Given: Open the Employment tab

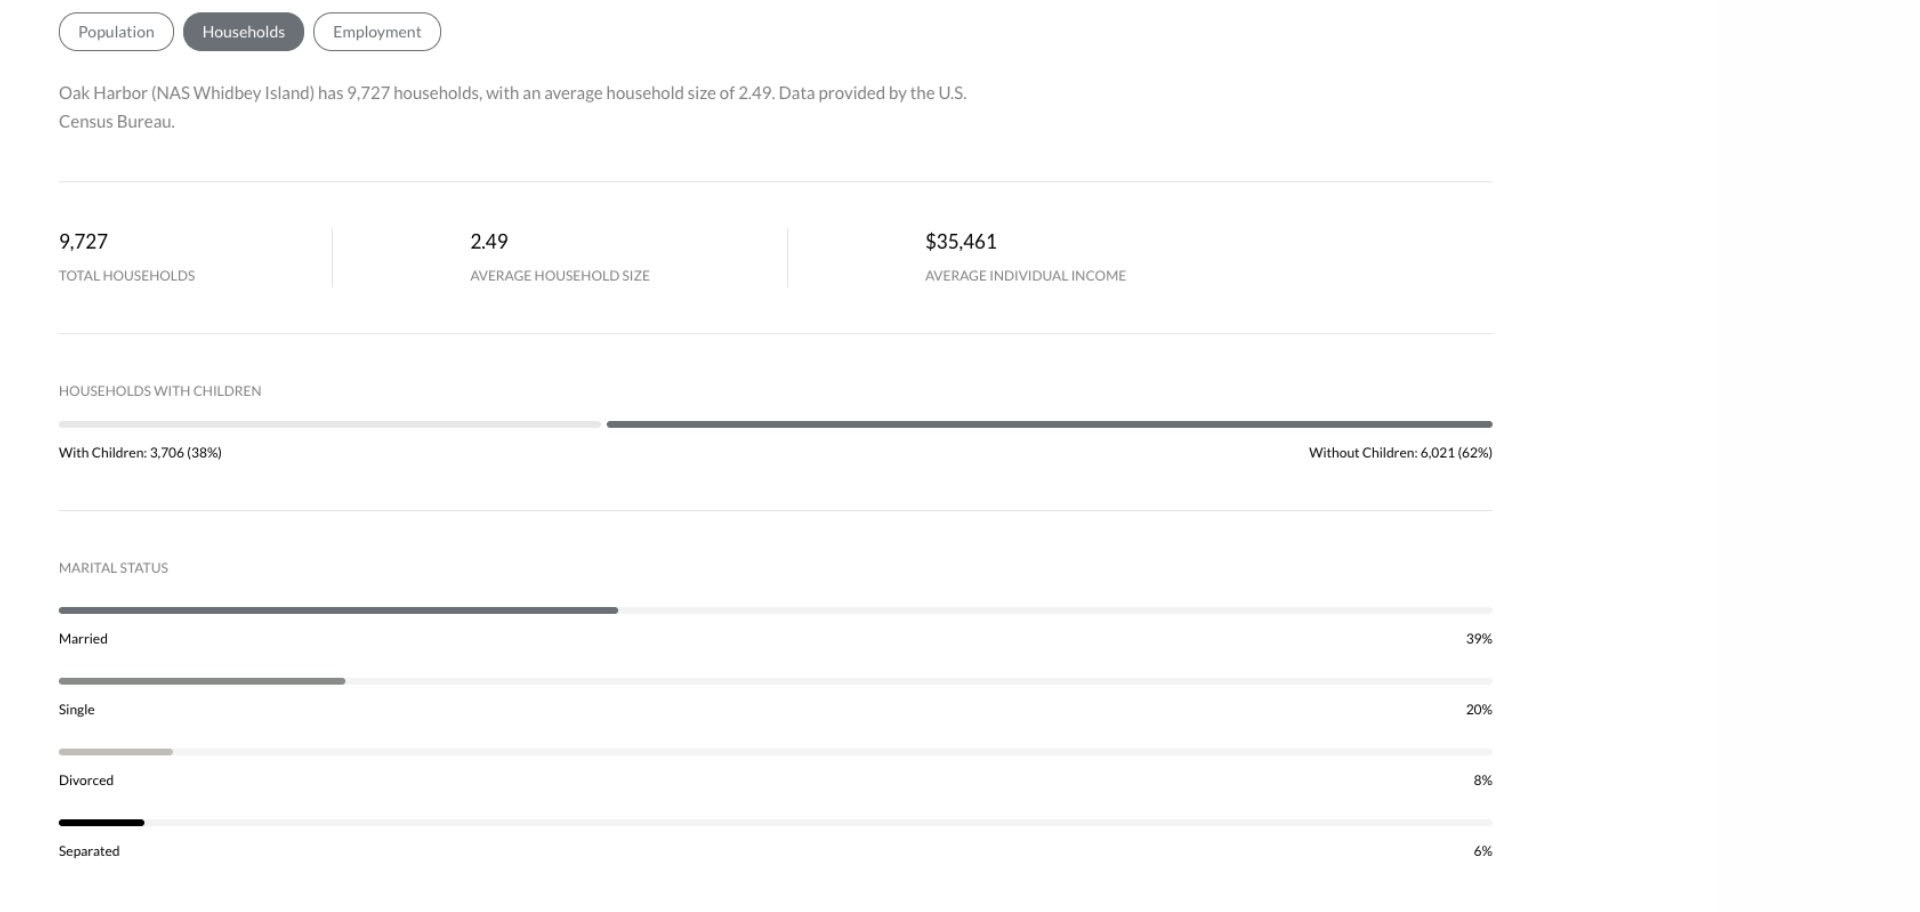Looking at the screenshot, I should tap(377, 32).
